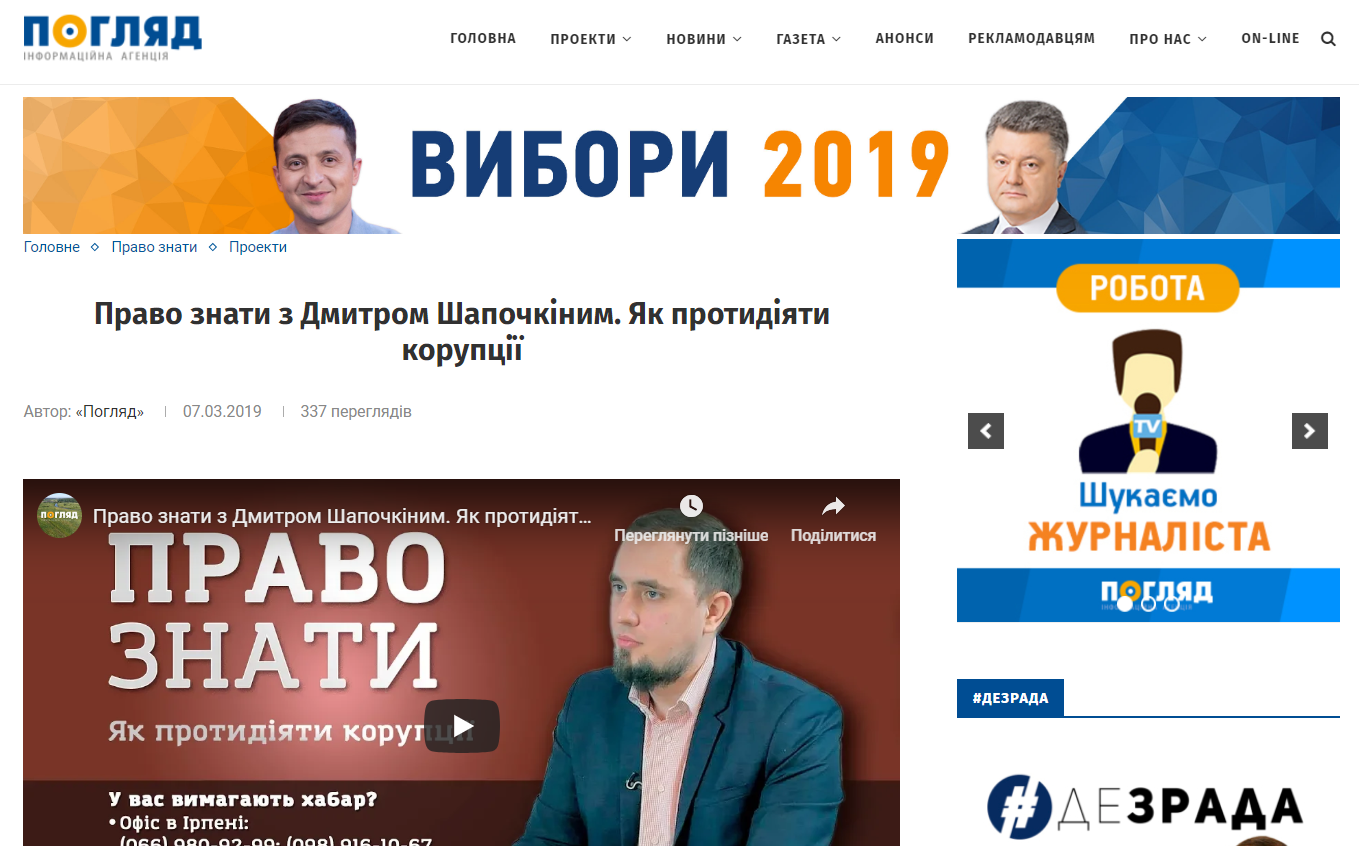Expand the Проекти dropdown menu
Viewport: 1359px width, 846px height.
pyautogui.click(x=591, y=39)
